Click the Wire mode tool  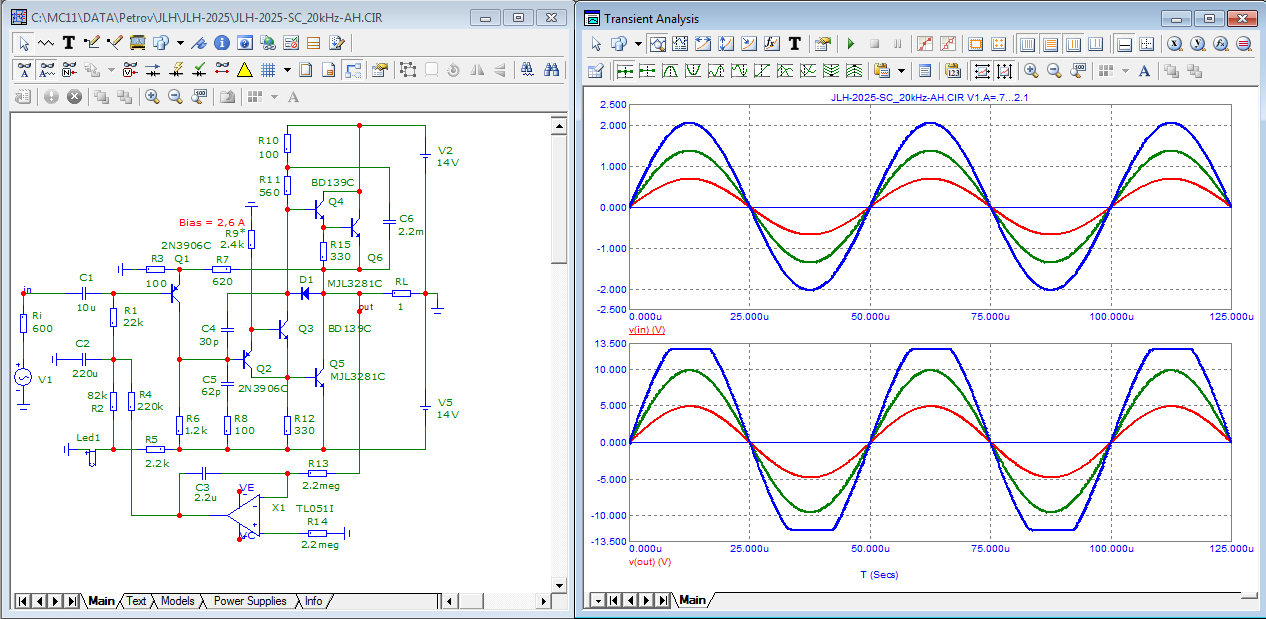[92, 43]
